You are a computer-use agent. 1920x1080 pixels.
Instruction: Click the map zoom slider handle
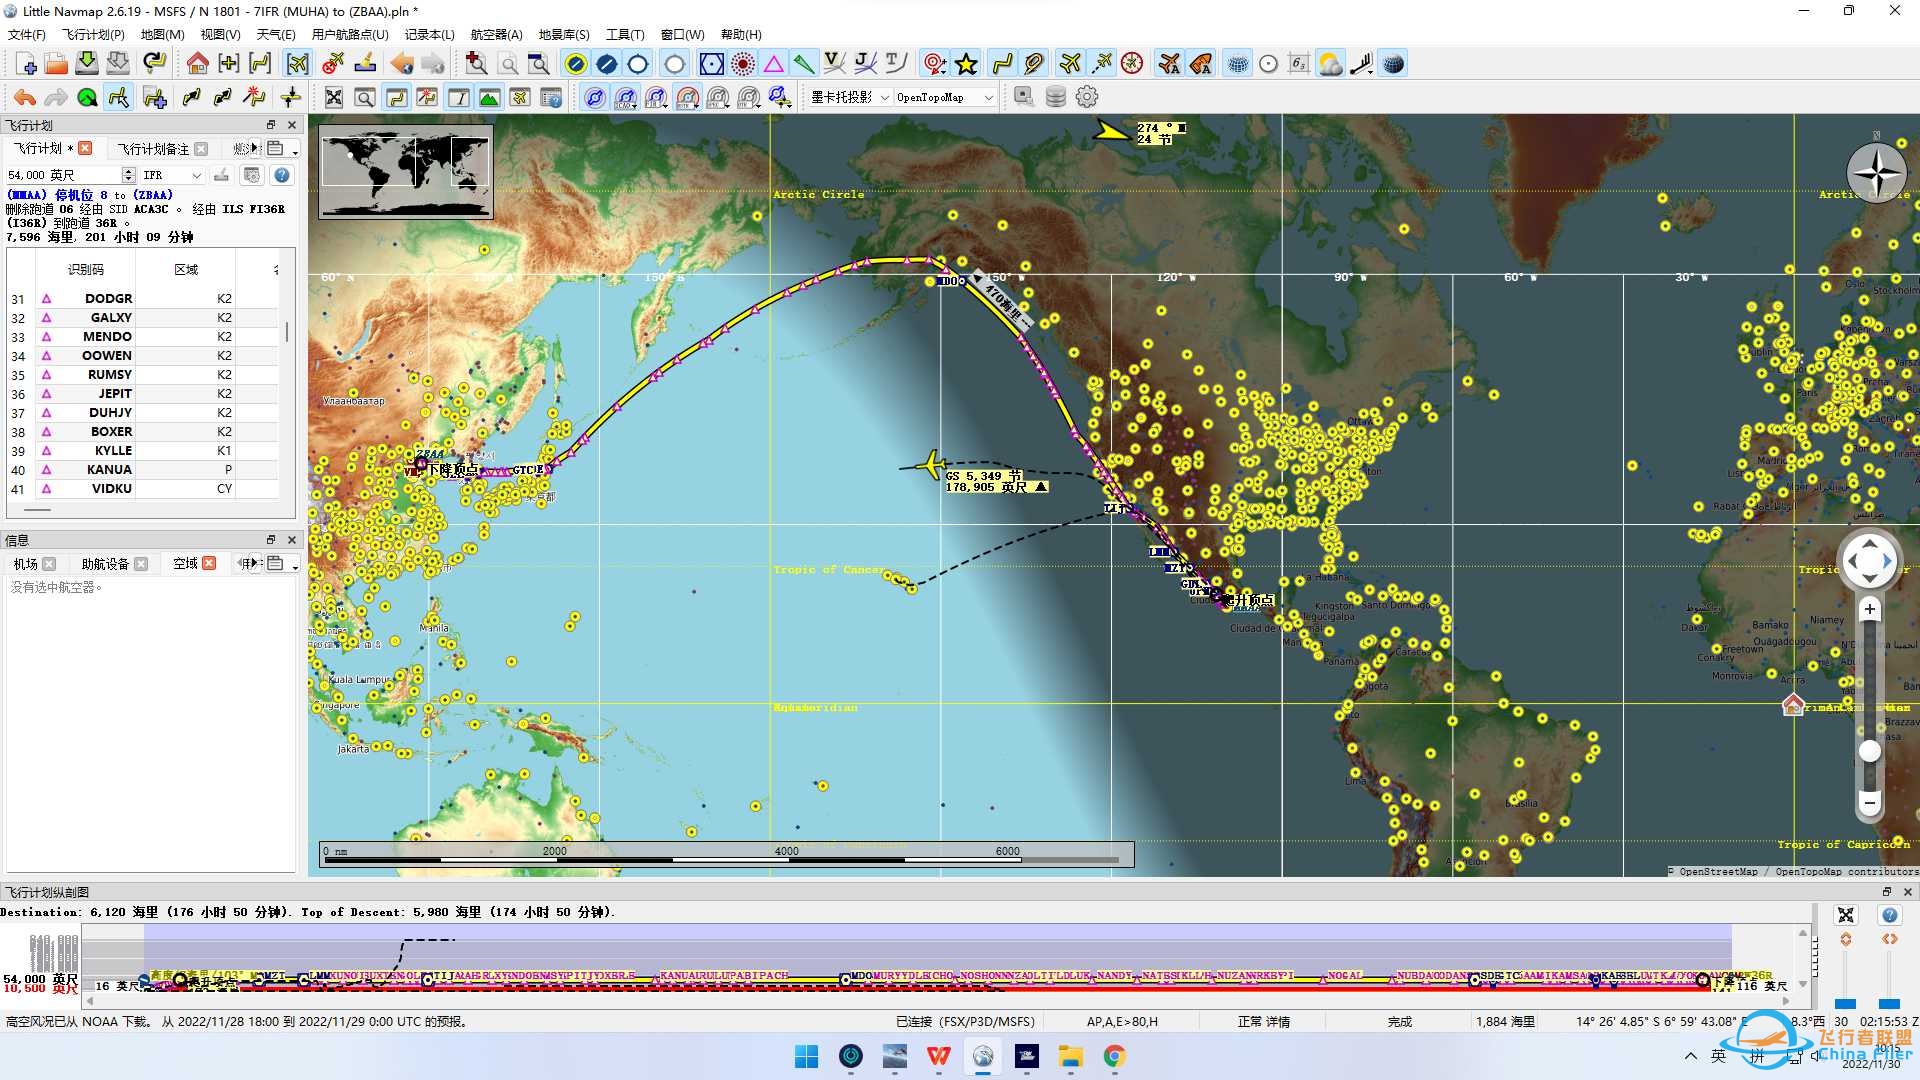point(1869,752)
